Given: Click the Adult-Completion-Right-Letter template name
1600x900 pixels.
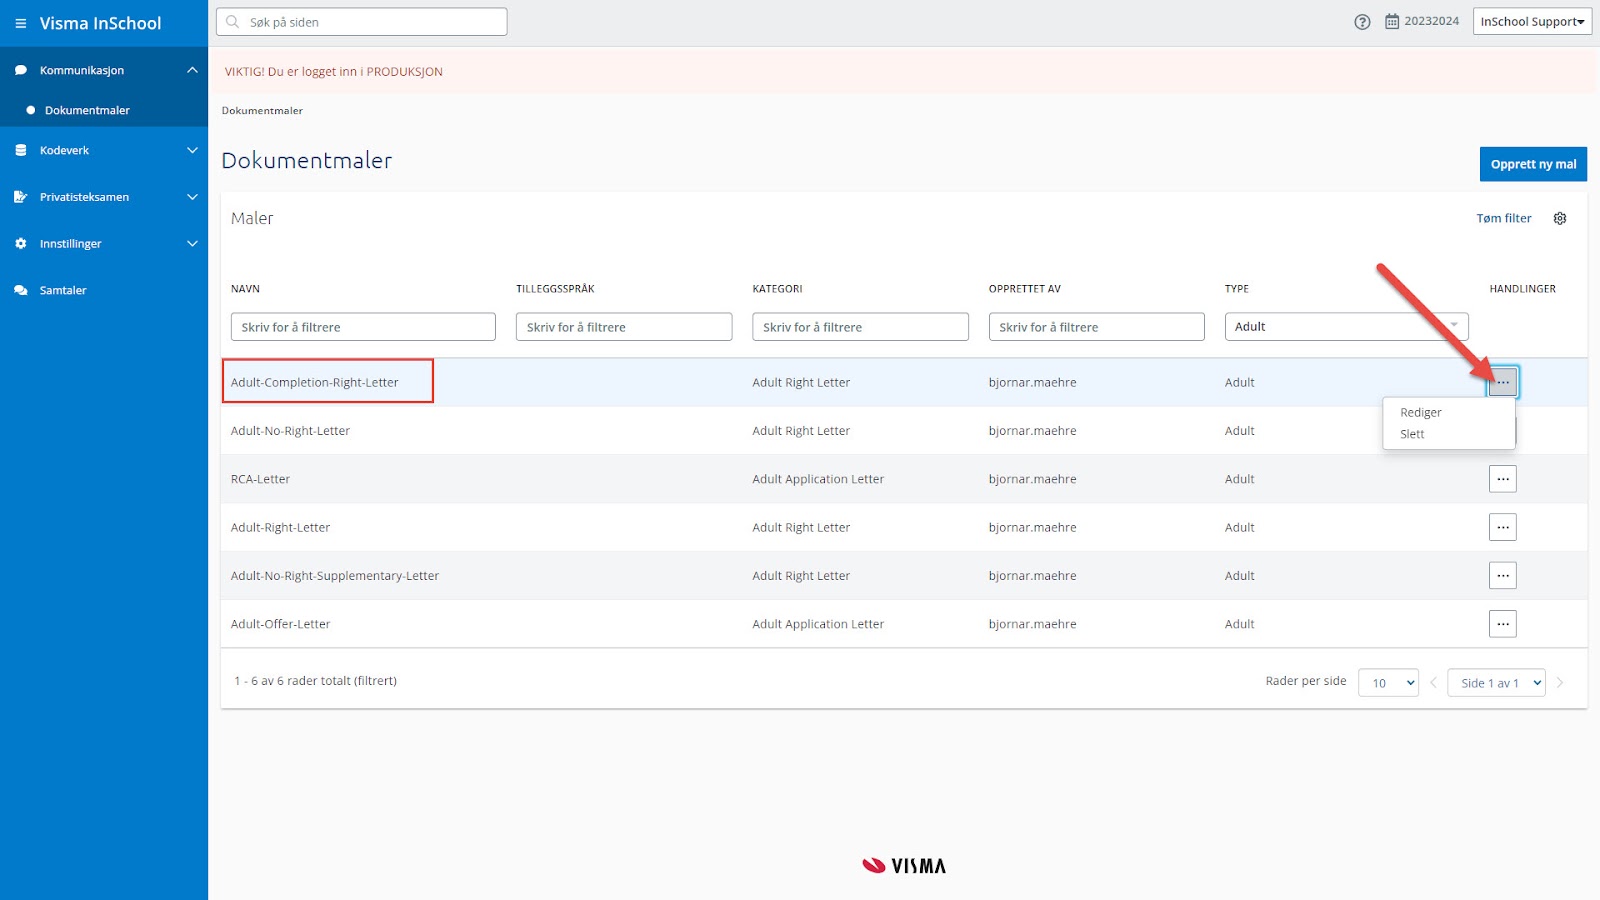Looking at the screenshot, I should tap(314, 382).
